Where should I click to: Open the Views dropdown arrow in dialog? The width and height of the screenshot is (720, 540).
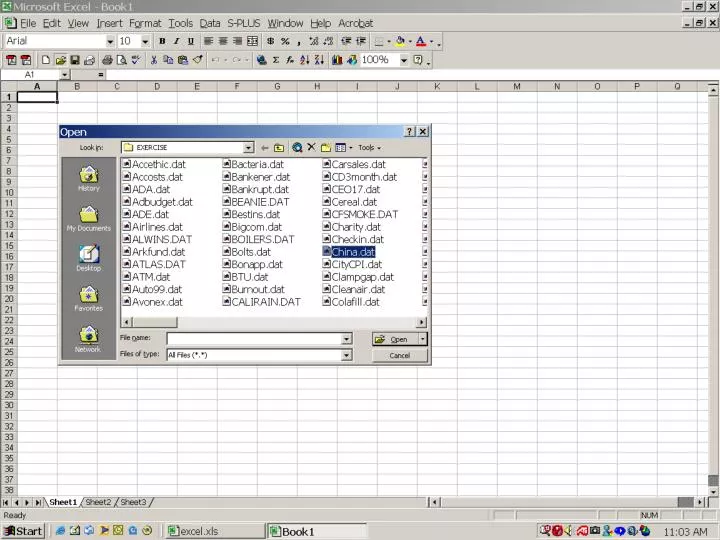tap(351, 147)
